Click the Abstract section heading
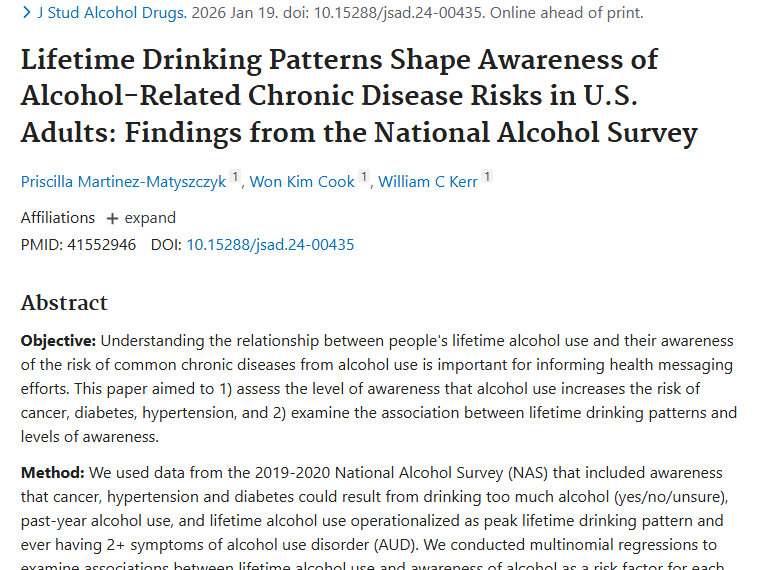Screen dimensions: 760x570 click(64, 303)
